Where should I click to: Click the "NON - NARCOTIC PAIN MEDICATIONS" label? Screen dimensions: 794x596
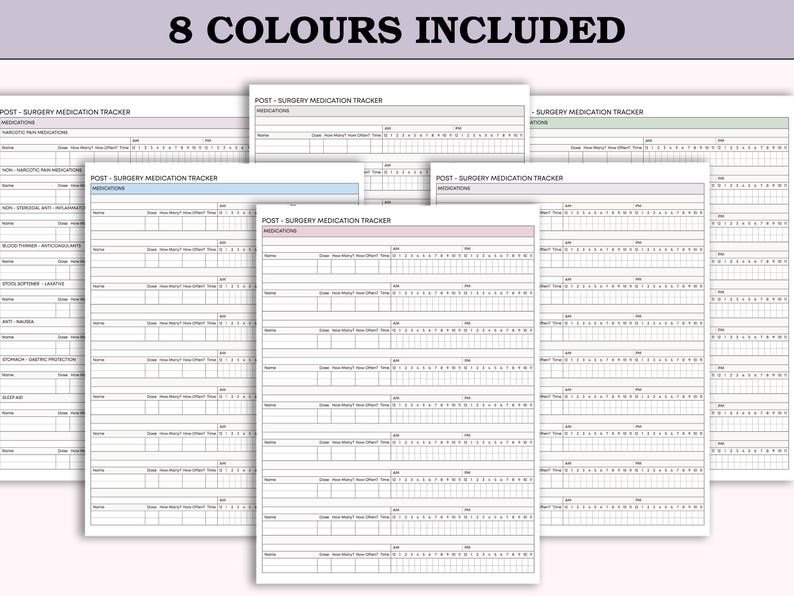(42, 170)
